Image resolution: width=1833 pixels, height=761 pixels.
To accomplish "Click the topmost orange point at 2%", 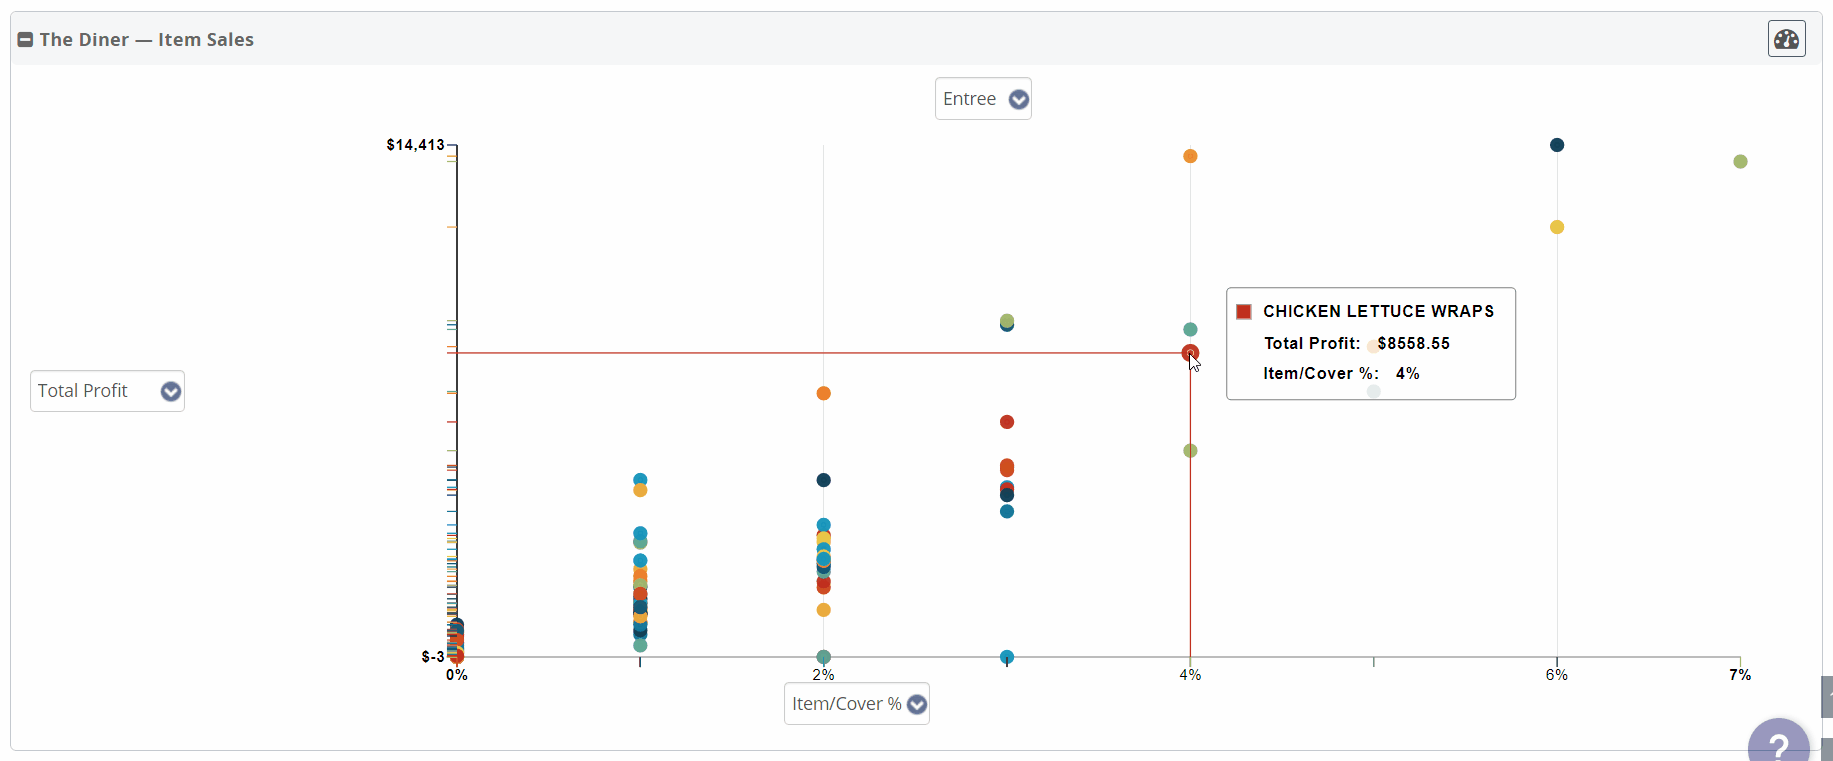I will tap(823, 393).
